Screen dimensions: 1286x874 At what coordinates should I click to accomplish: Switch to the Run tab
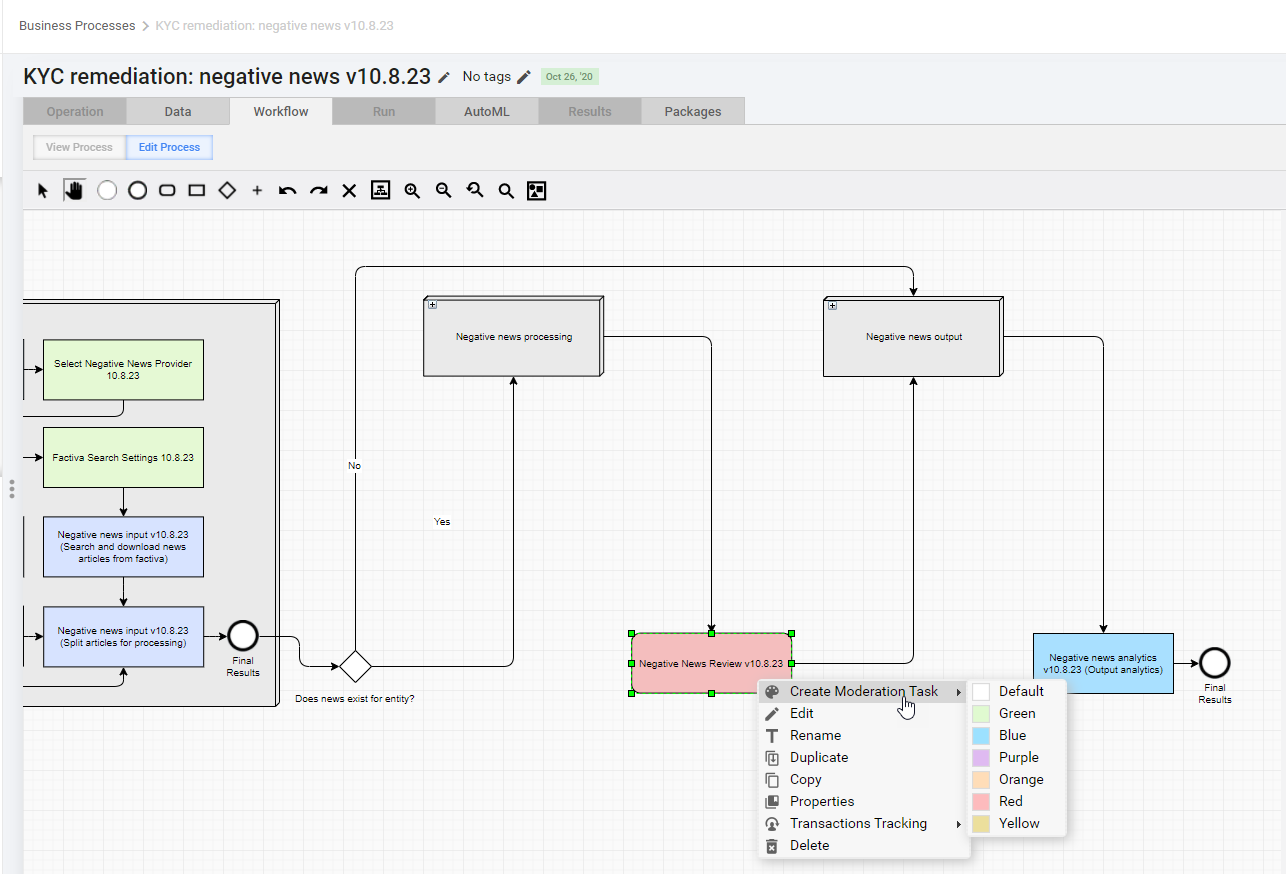pos(384,111)
